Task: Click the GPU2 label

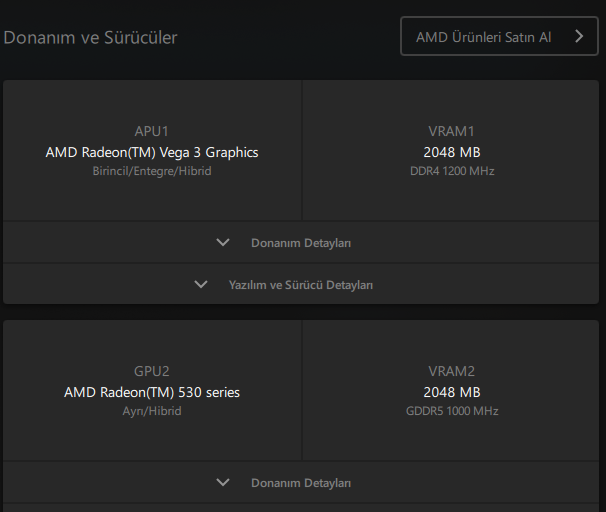Action: pos(152,371)
